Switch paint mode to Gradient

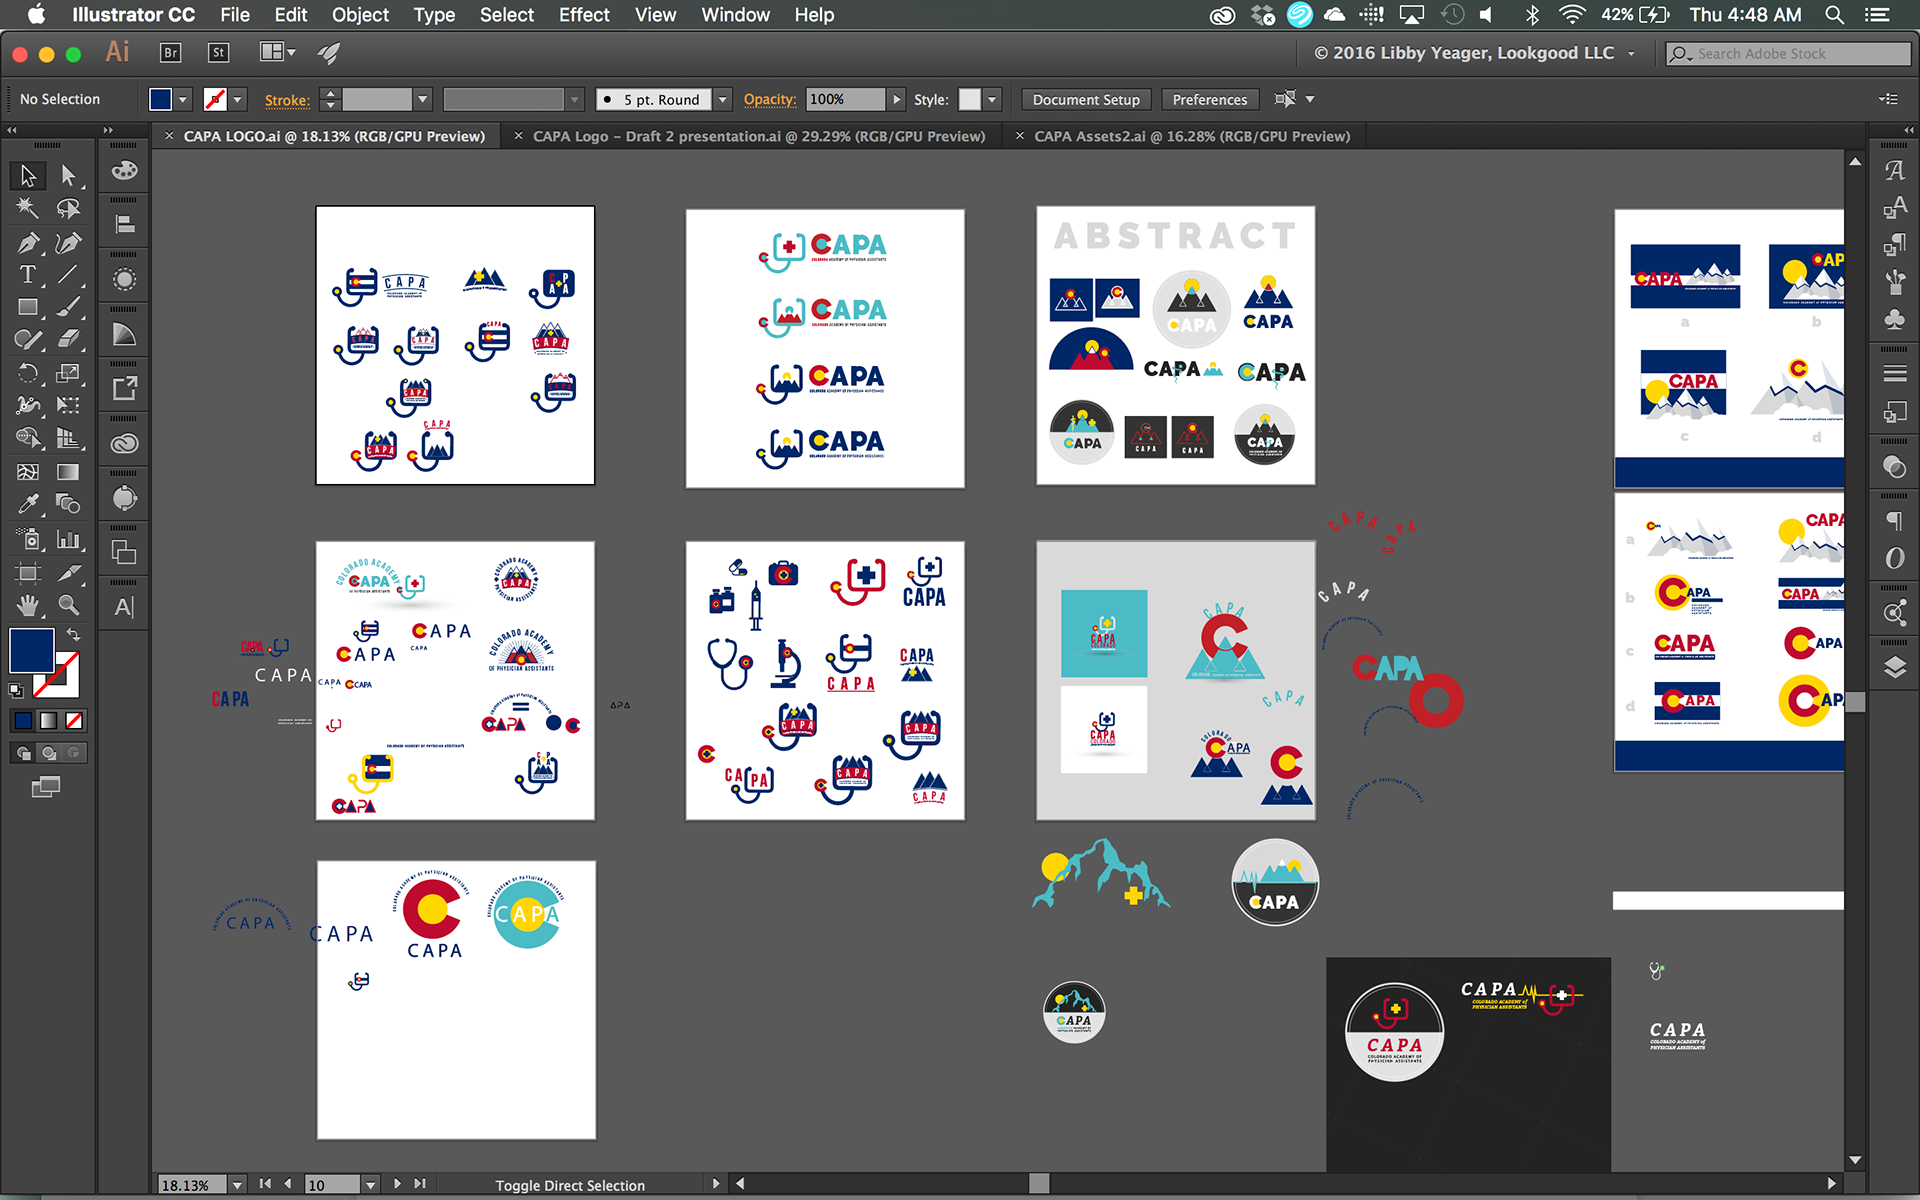48,720
